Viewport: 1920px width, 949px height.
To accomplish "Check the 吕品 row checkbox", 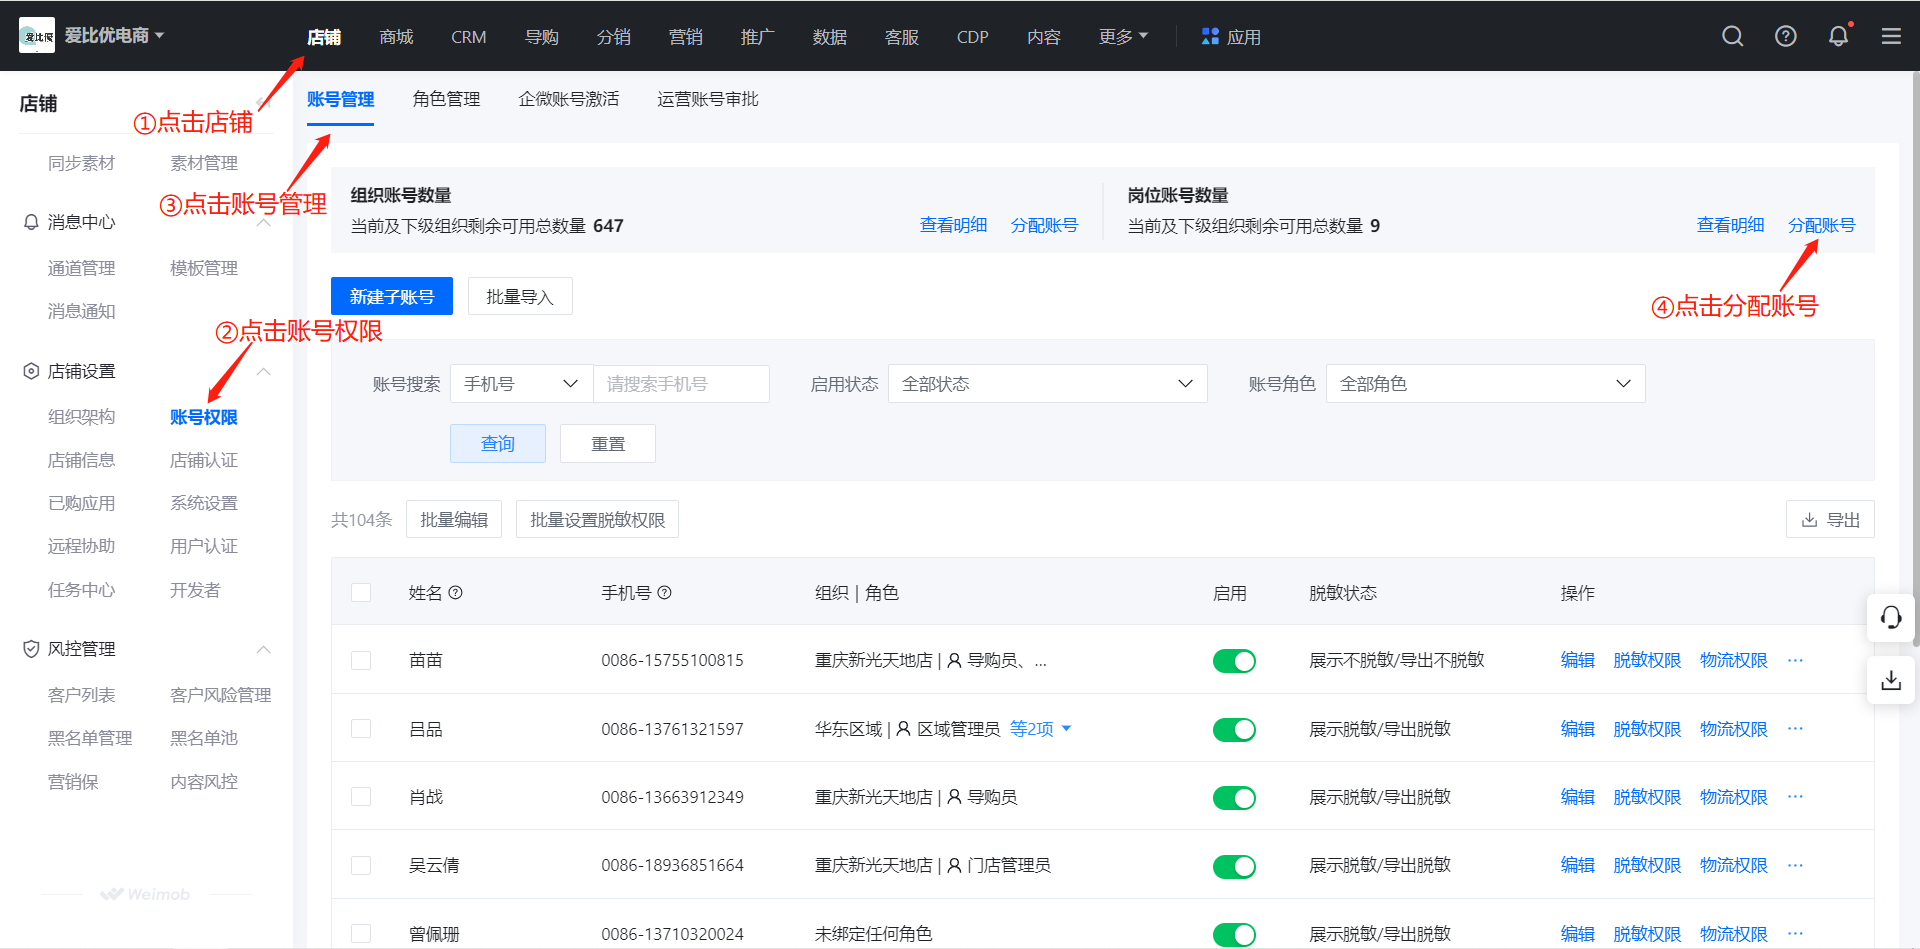I will 361,729.
